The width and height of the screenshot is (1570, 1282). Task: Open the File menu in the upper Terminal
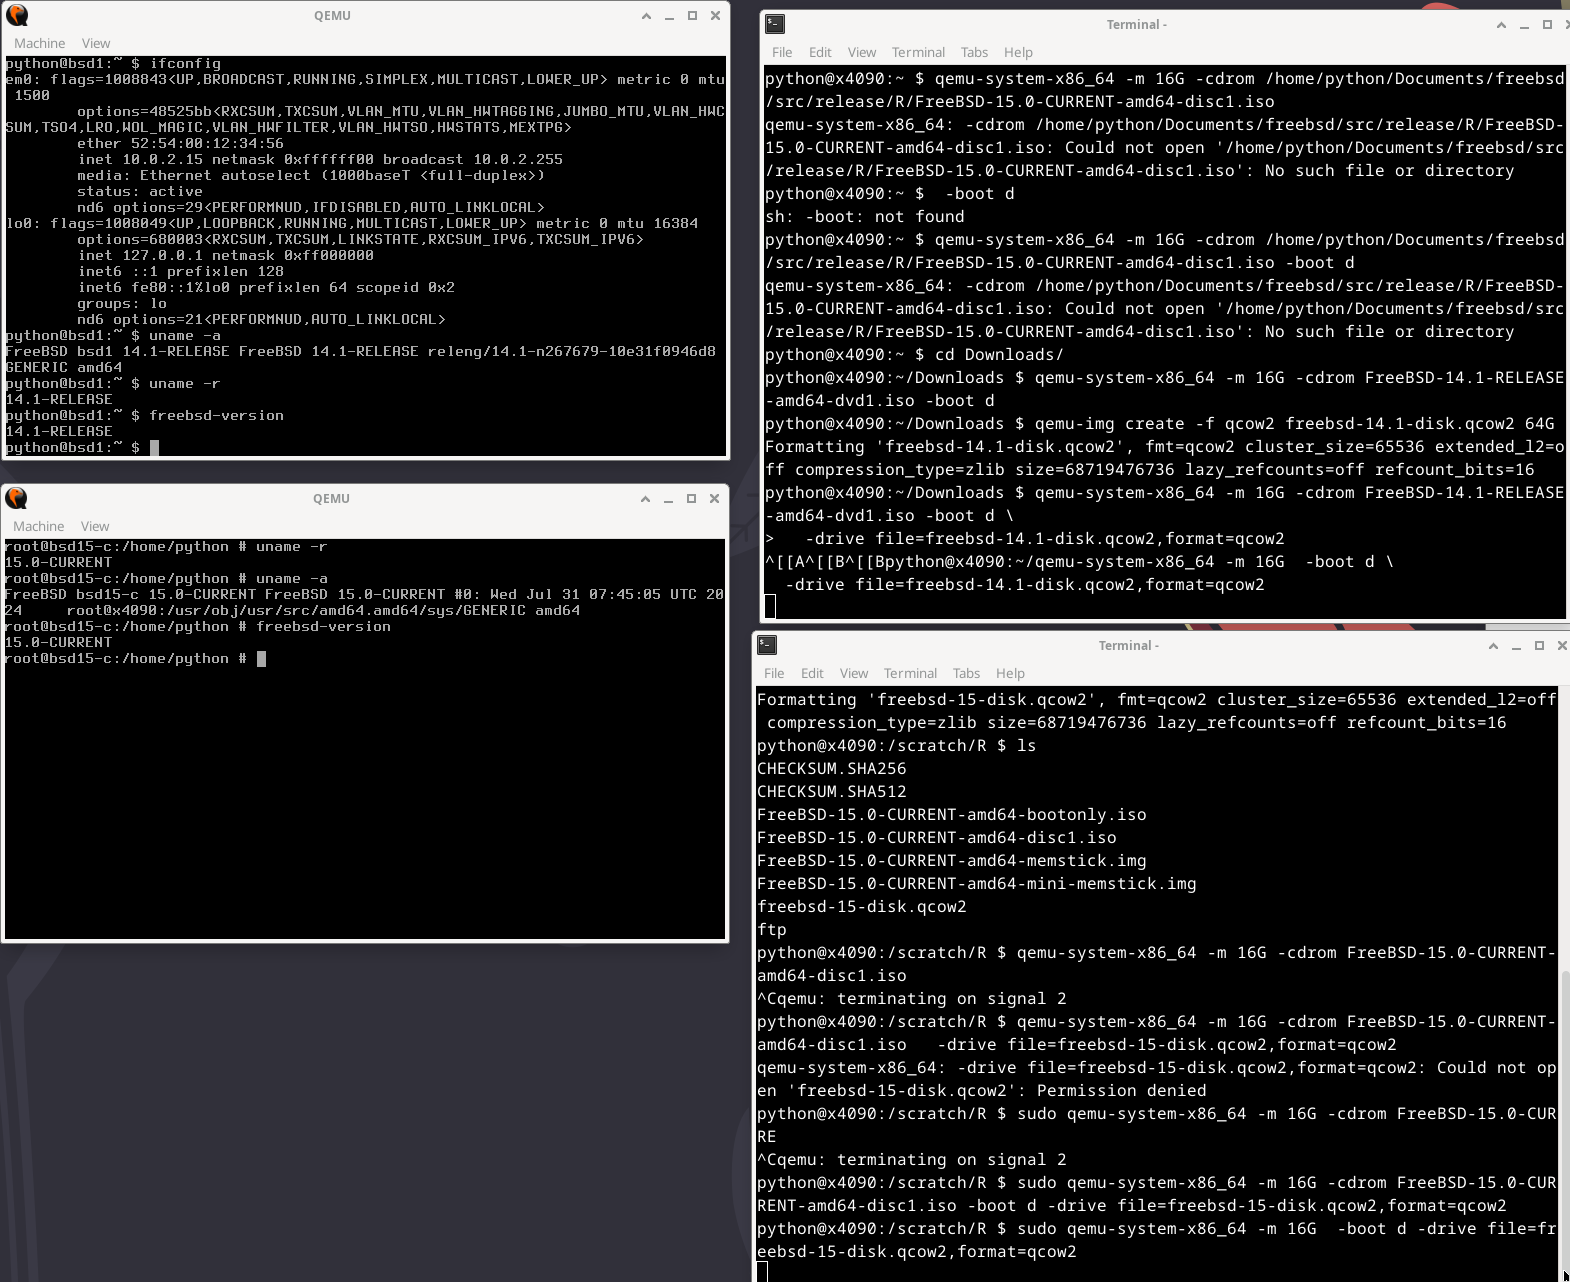click(782, 52)
